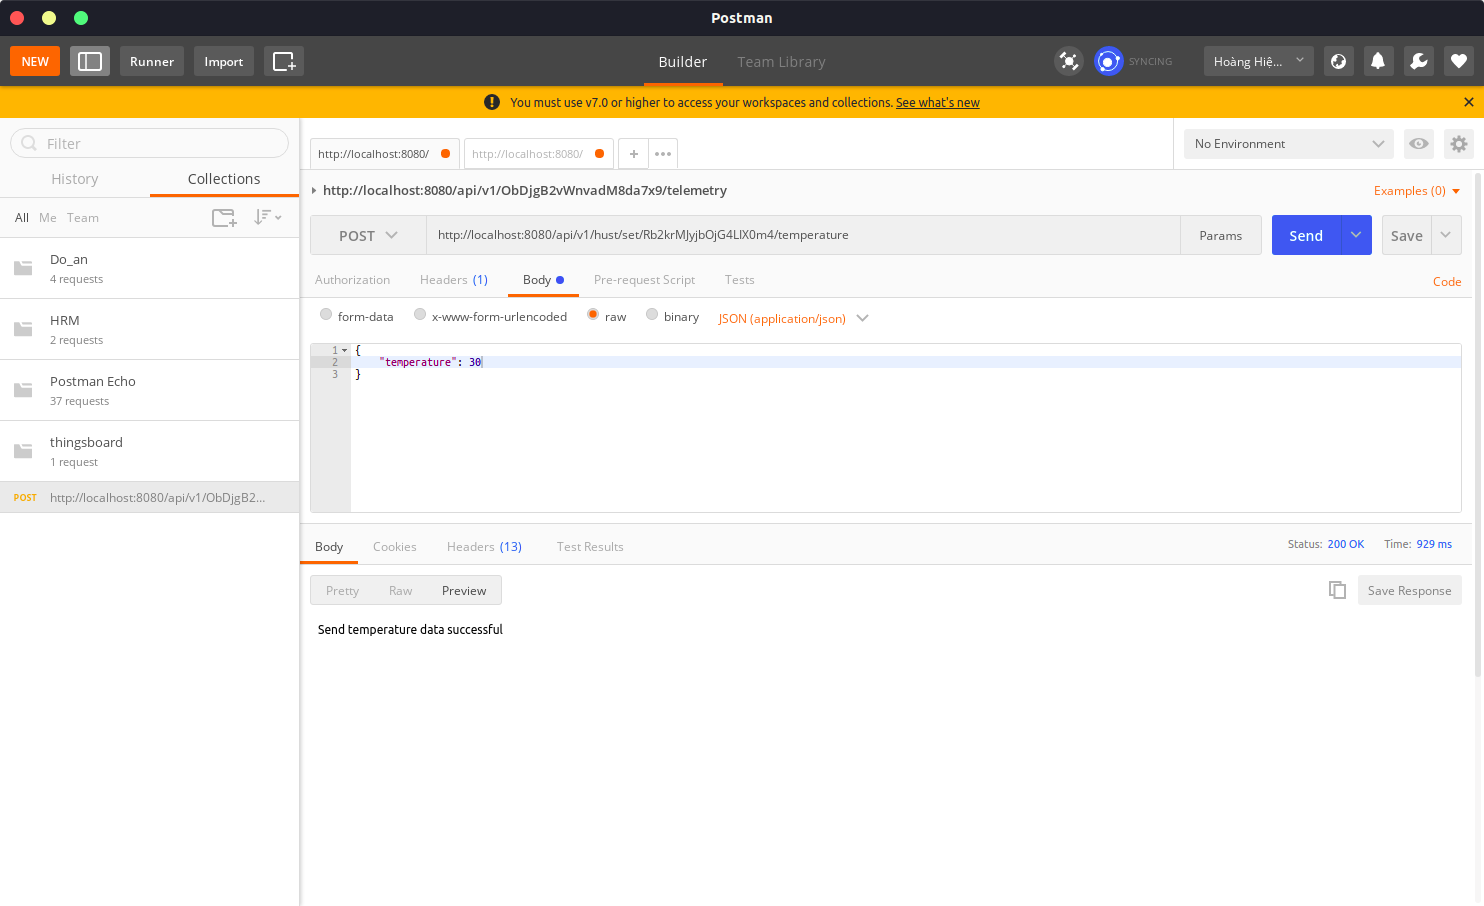The height and width of the screenshot is (906, 1484).
Task: Open the POST method dropdown
Action: tap(367, 235)
